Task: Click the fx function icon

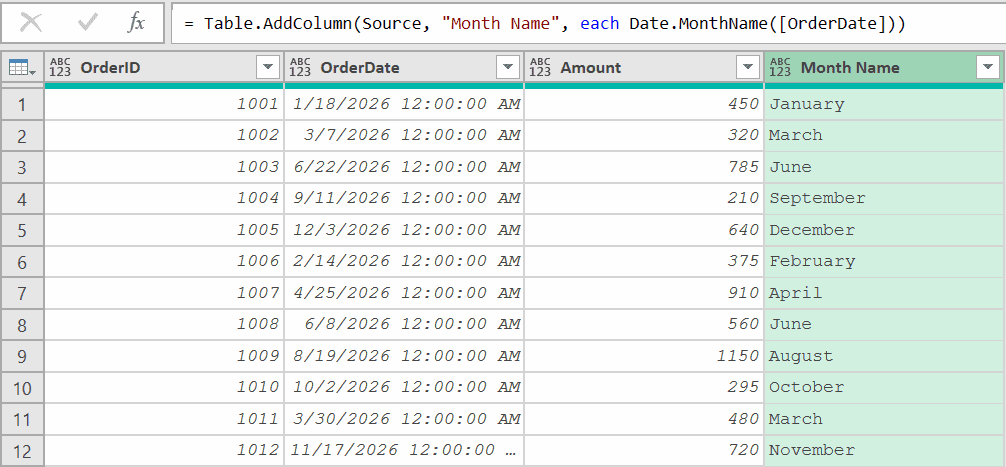Action: coord(136,23)
